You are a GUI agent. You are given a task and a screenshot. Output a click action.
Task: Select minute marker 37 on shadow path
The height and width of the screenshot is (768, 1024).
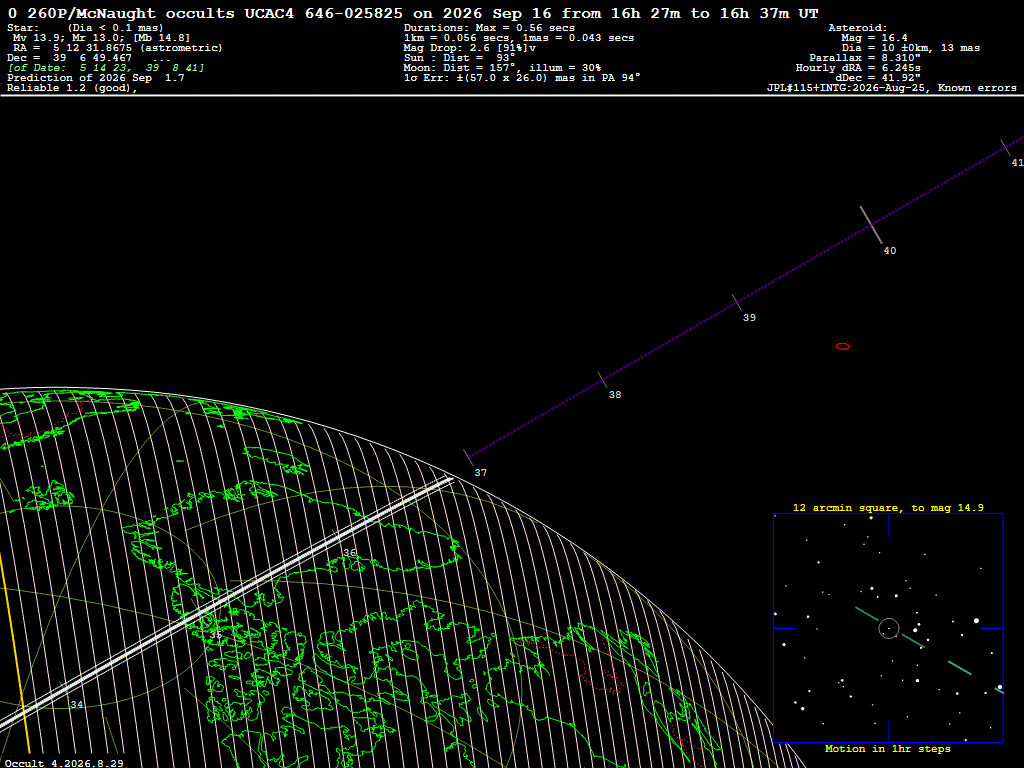[x=481, y=473]
